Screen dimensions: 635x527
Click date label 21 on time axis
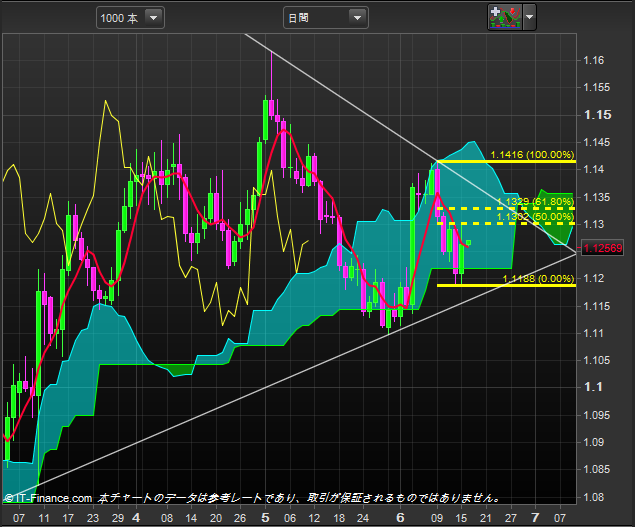pyautogui.click(x=486, y=518)
